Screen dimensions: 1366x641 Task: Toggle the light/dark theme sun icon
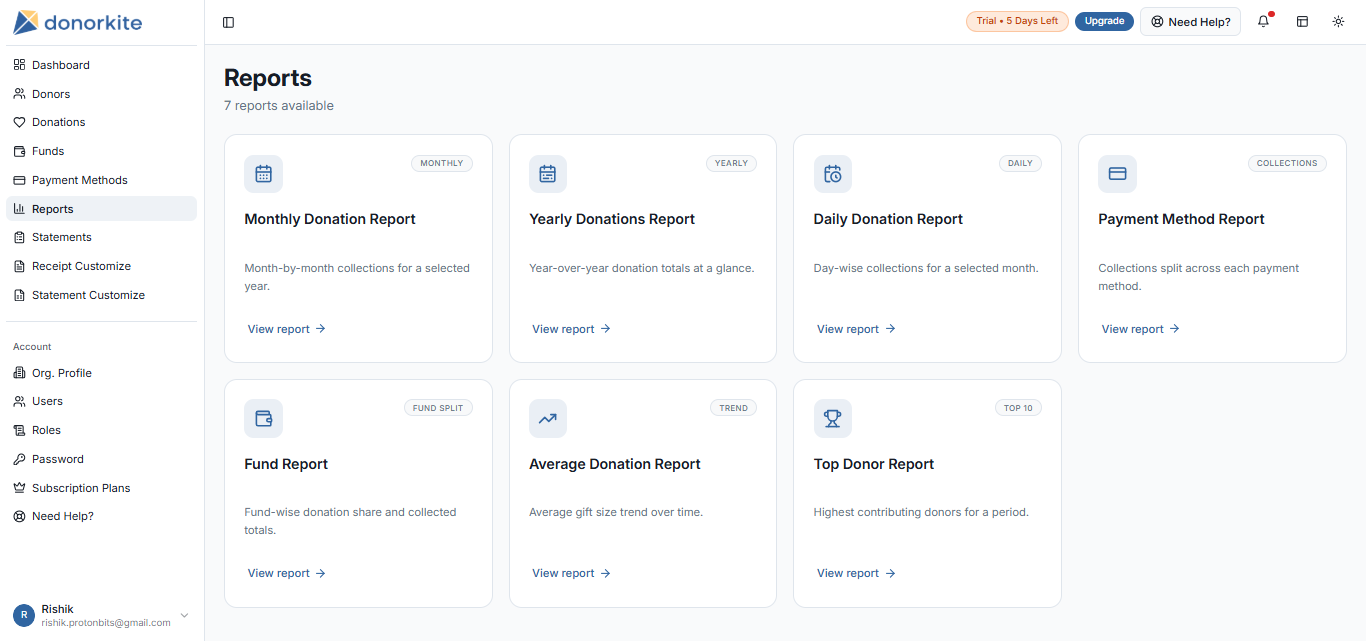click(1338, 21)
